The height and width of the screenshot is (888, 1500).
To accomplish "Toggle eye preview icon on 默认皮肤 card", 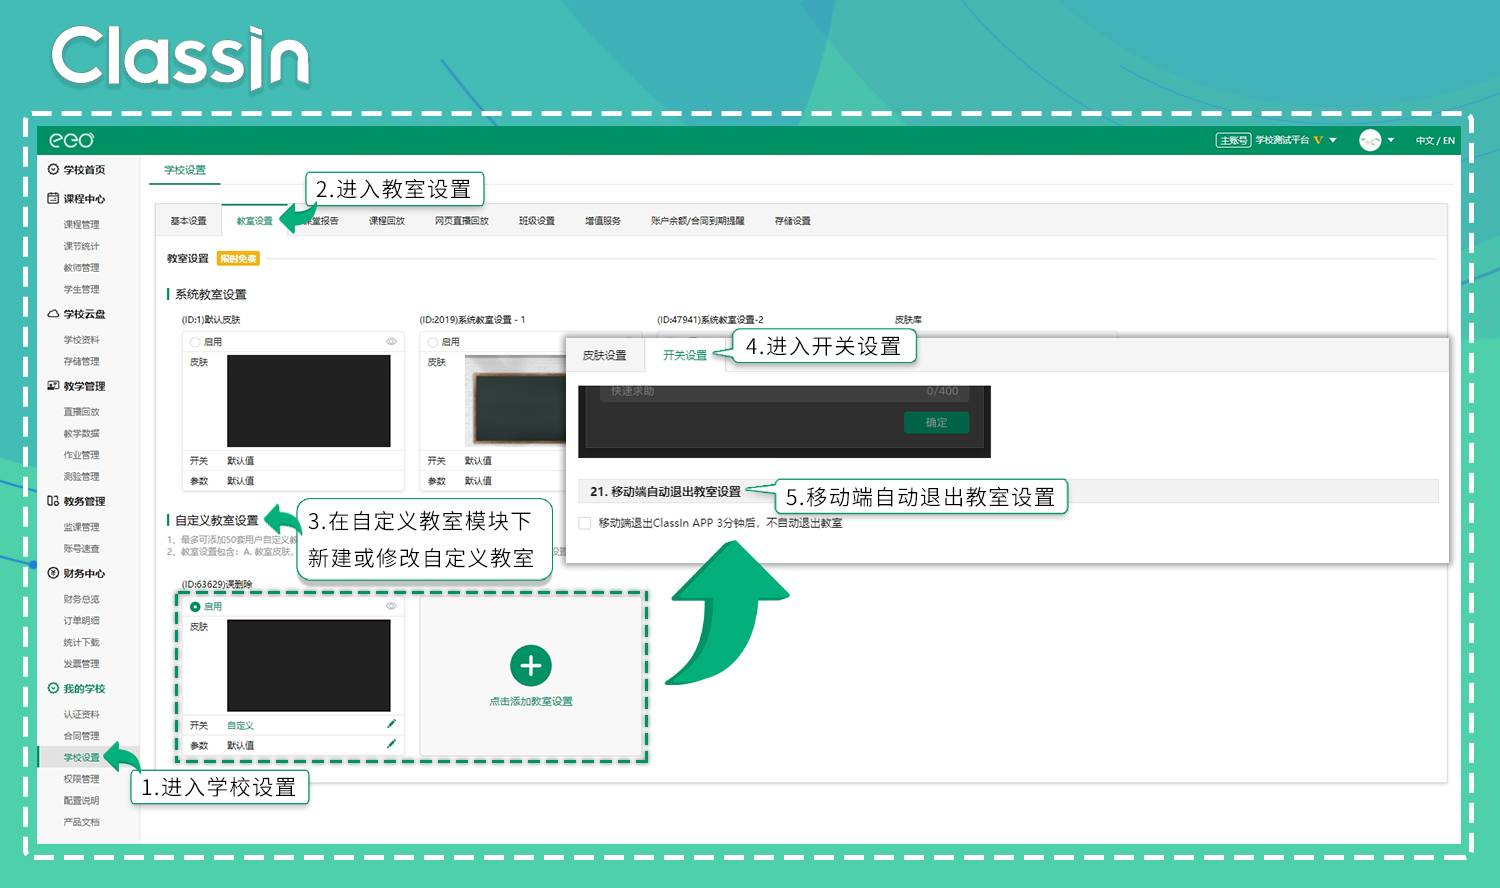I will (391, 342).
